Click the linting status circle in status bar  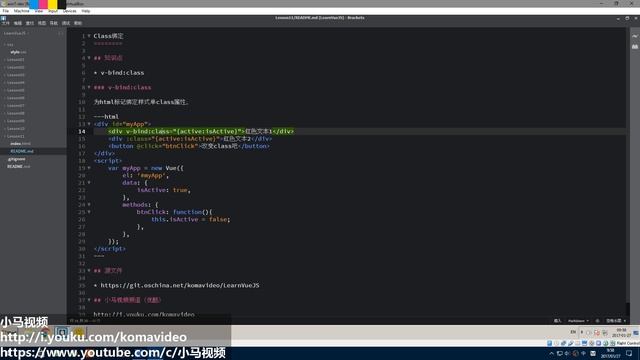598,321
